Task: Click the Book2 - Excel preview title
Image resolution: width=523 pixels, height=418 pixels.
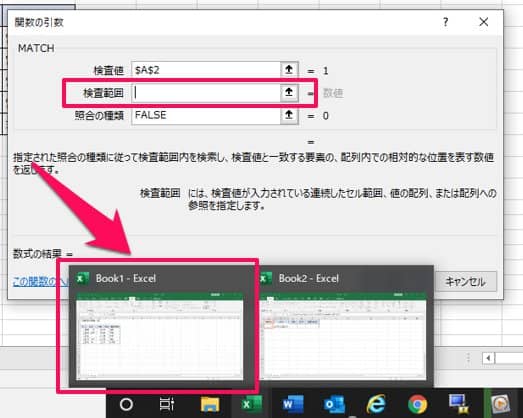Action: pos(309,278)
